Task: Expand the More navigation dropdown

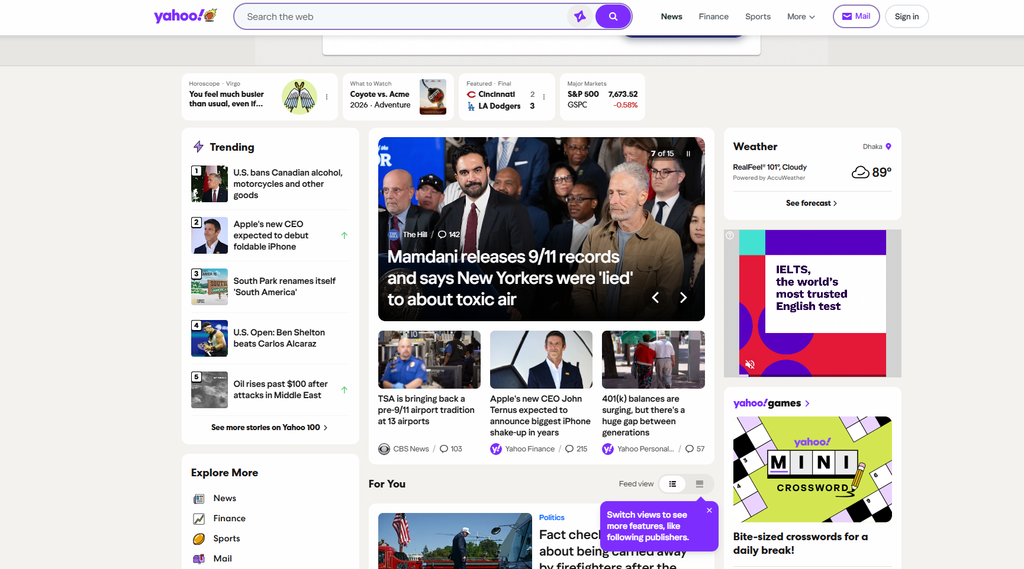Action: click(801, 16)
